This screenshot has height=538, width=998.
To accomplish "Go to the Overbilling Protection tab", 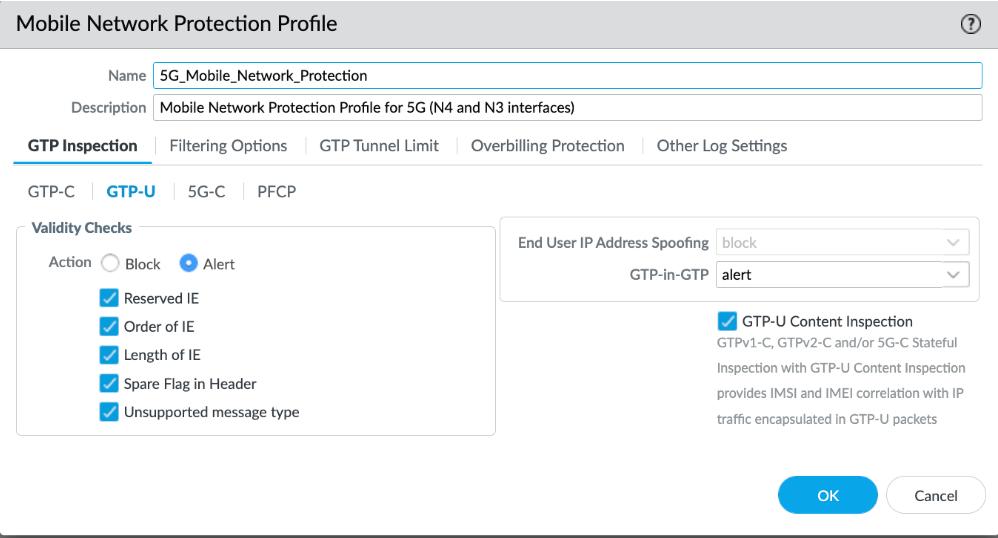I will [x=548, y=146].
